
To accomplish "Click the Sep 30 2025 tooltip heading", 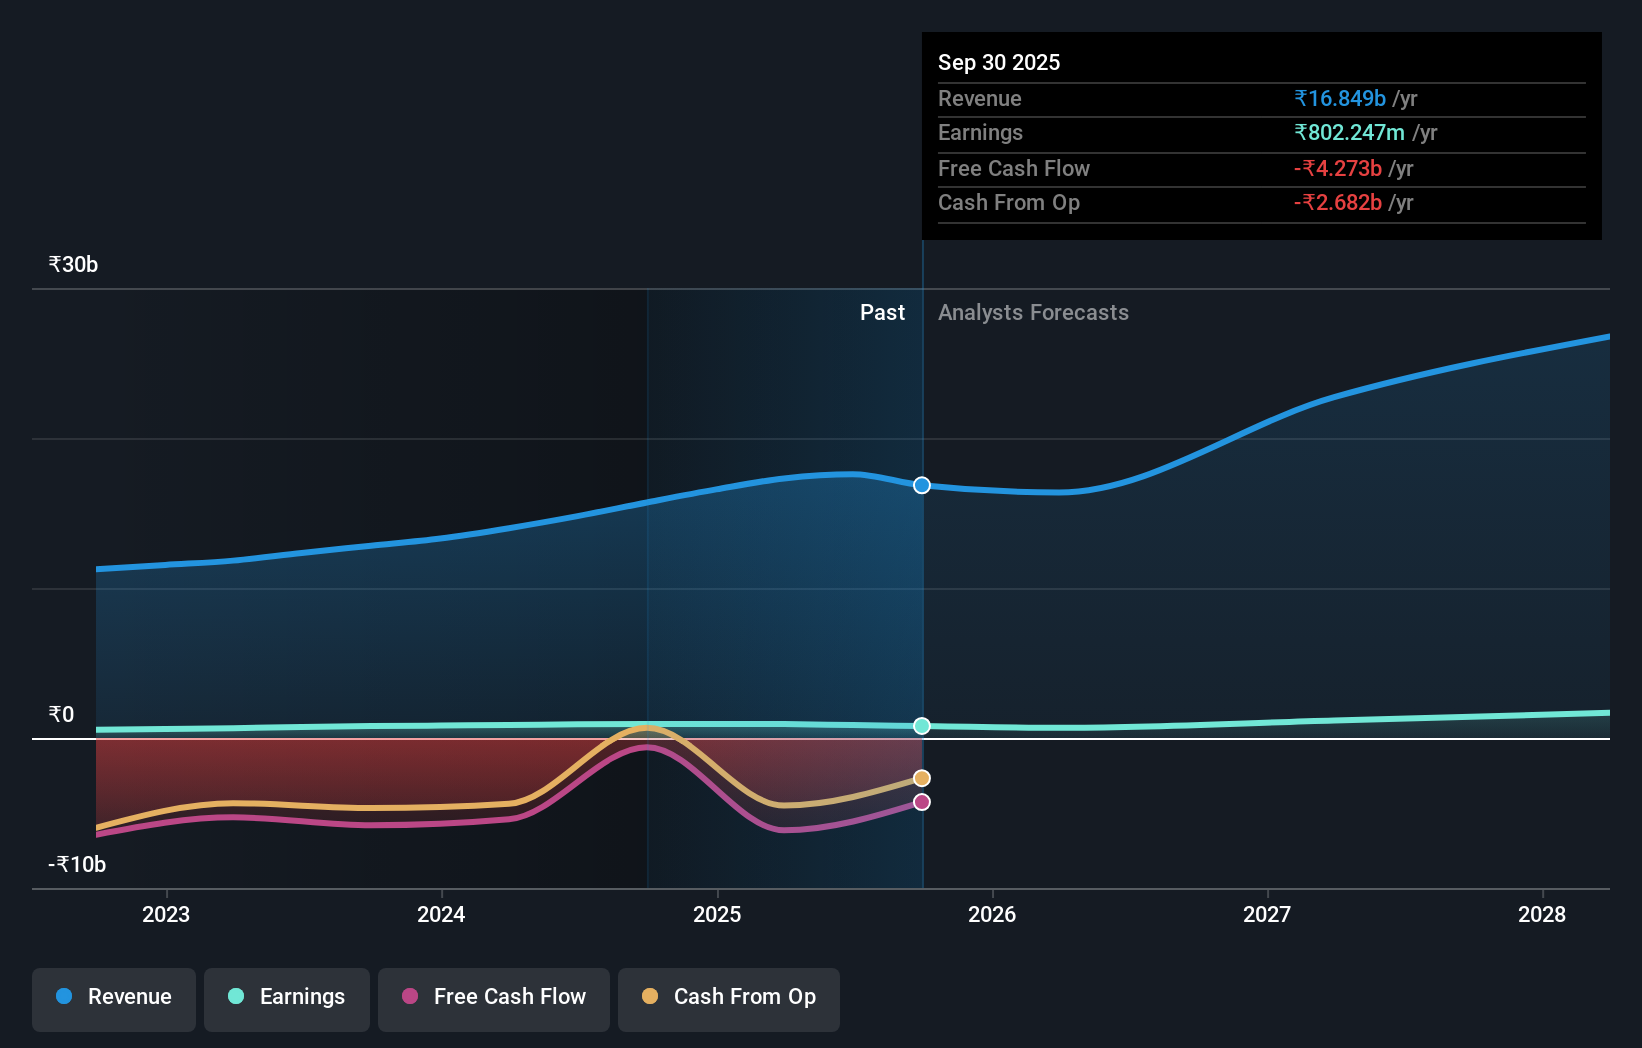I will [998, 62].
